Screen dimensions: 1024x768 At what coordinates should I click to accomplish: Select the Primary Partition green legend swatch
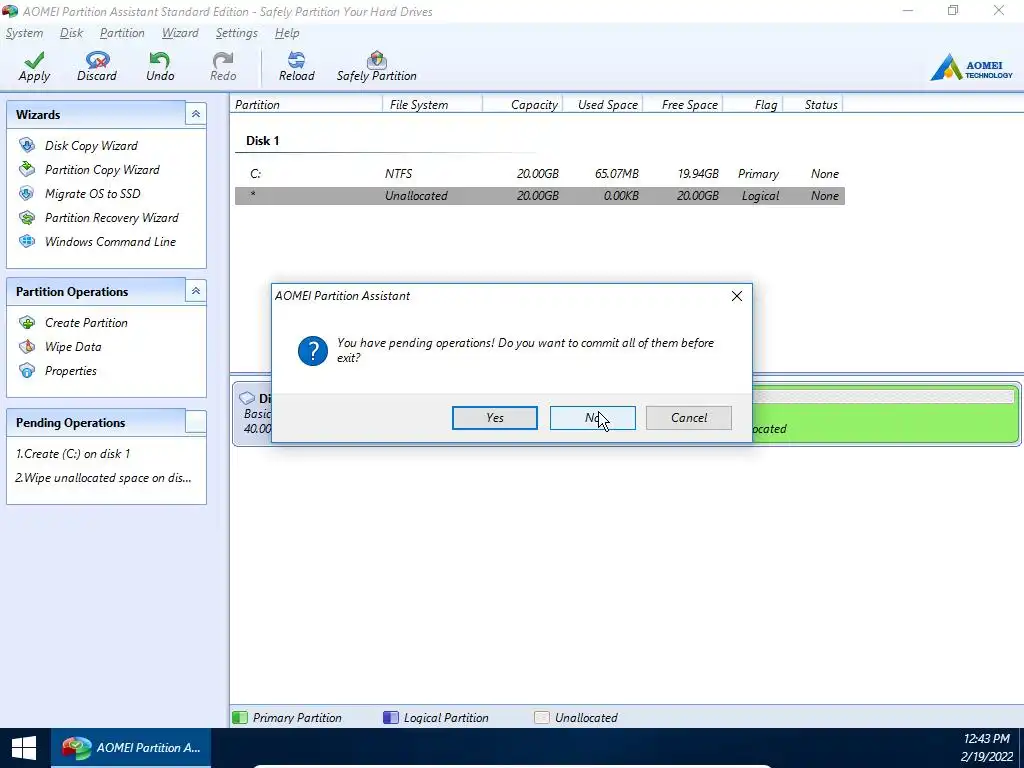coord(240,718)
